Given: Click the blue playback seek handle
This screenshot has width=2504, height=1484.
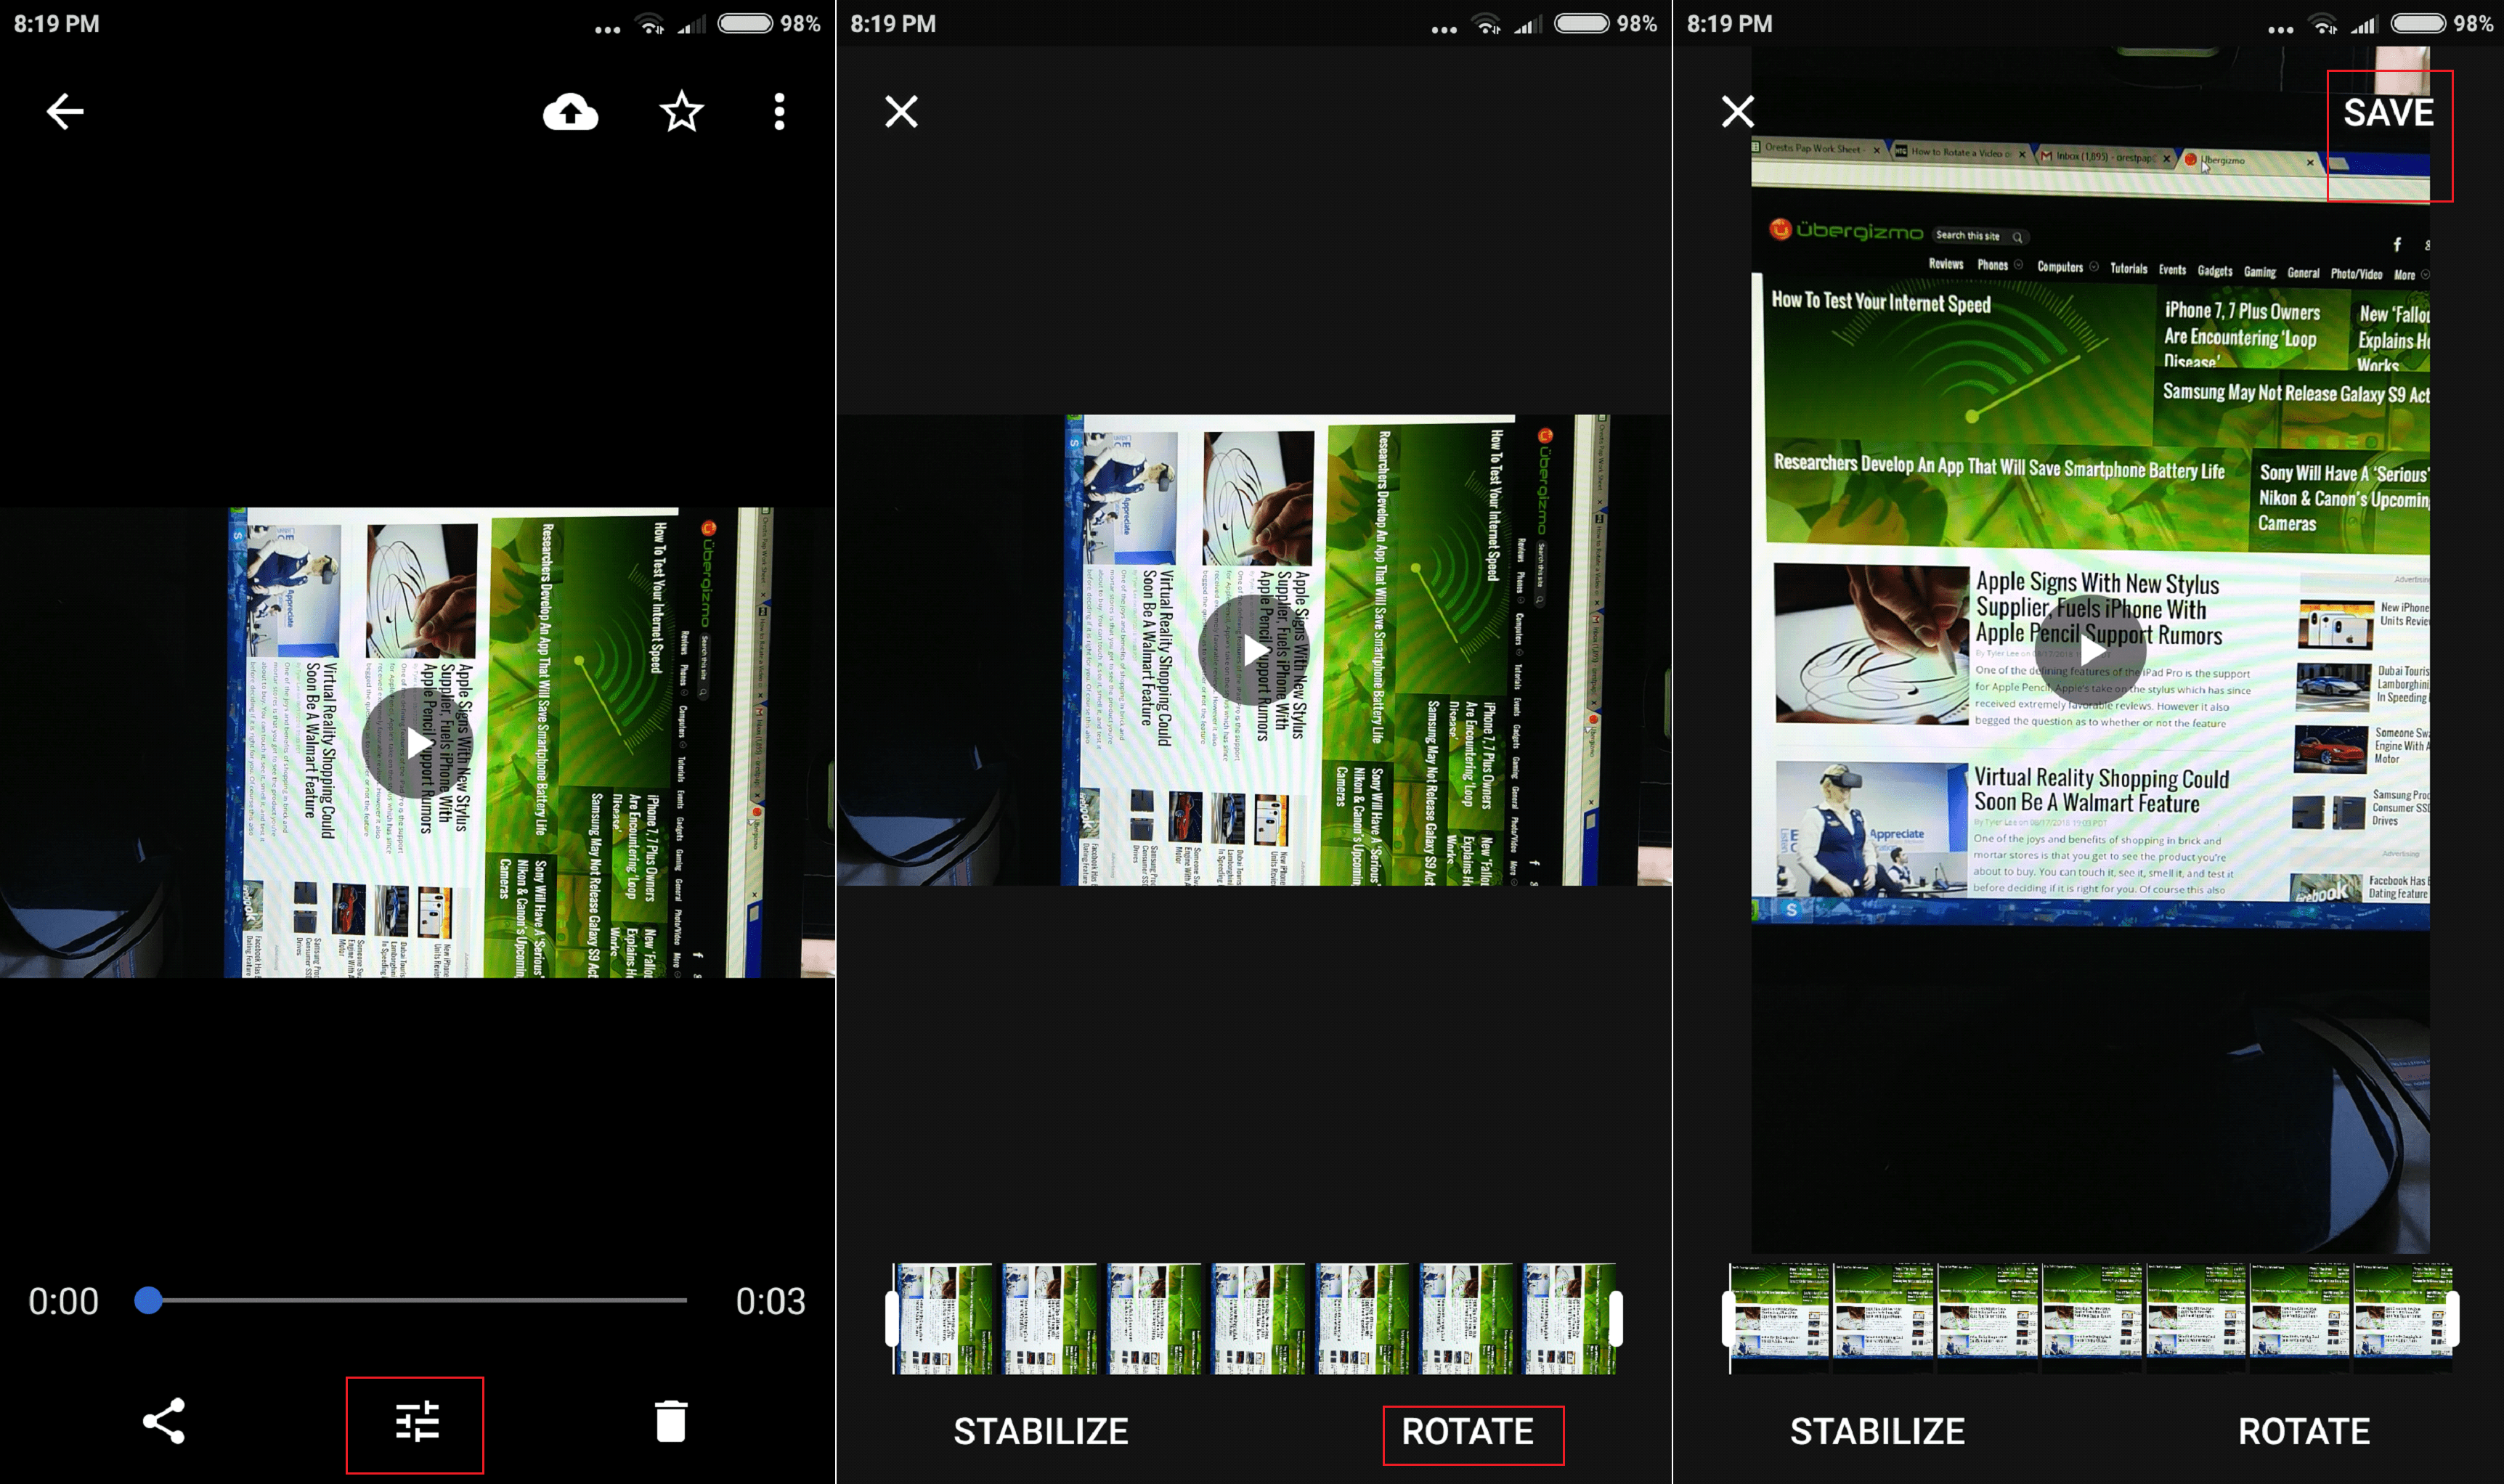Looking at the screenshot, I should (x=148, y=1300).
